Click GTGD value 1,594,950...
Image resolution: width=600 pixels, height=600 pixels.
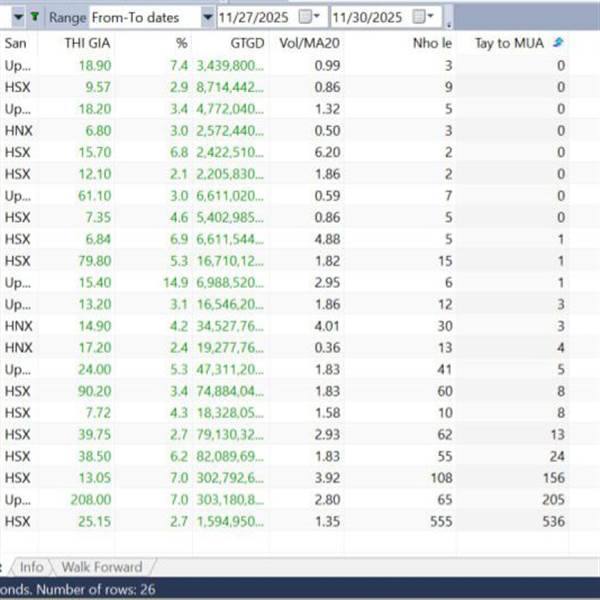pos(230,521)
